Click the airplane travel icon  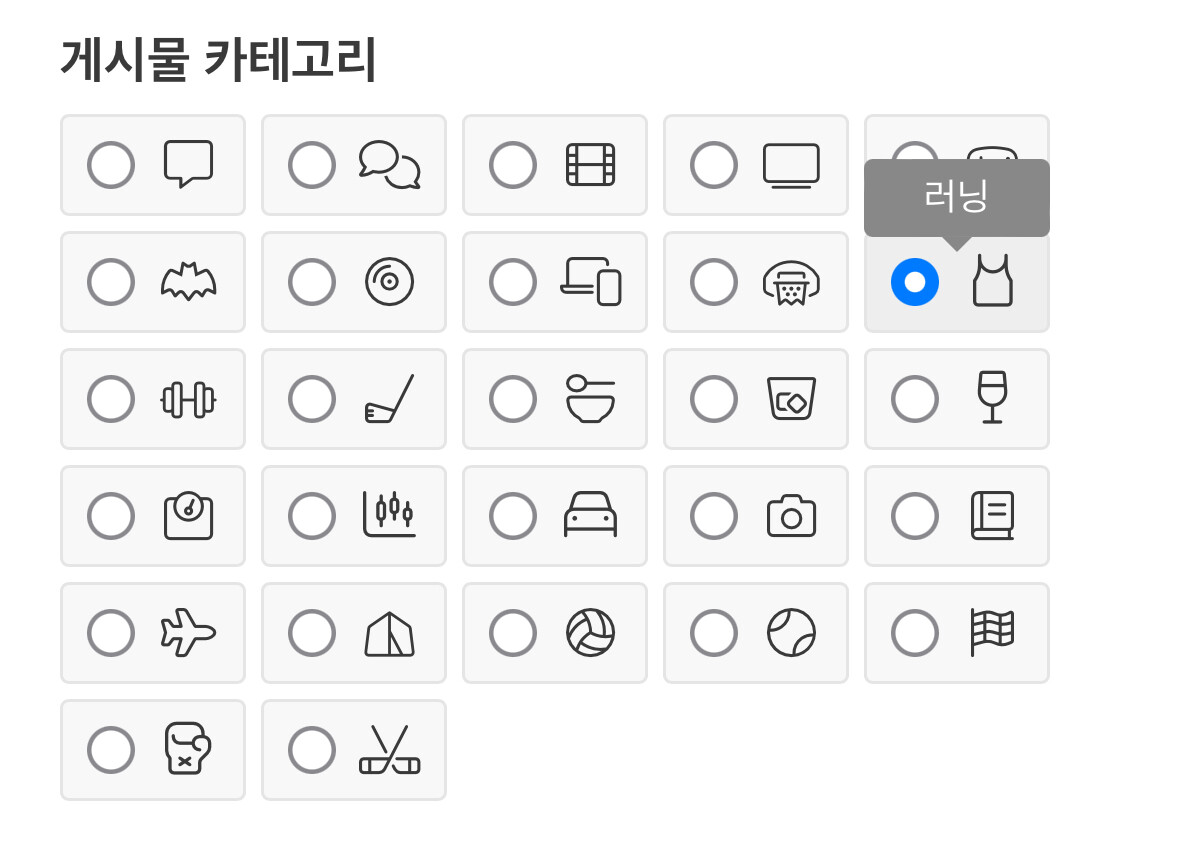188,632
